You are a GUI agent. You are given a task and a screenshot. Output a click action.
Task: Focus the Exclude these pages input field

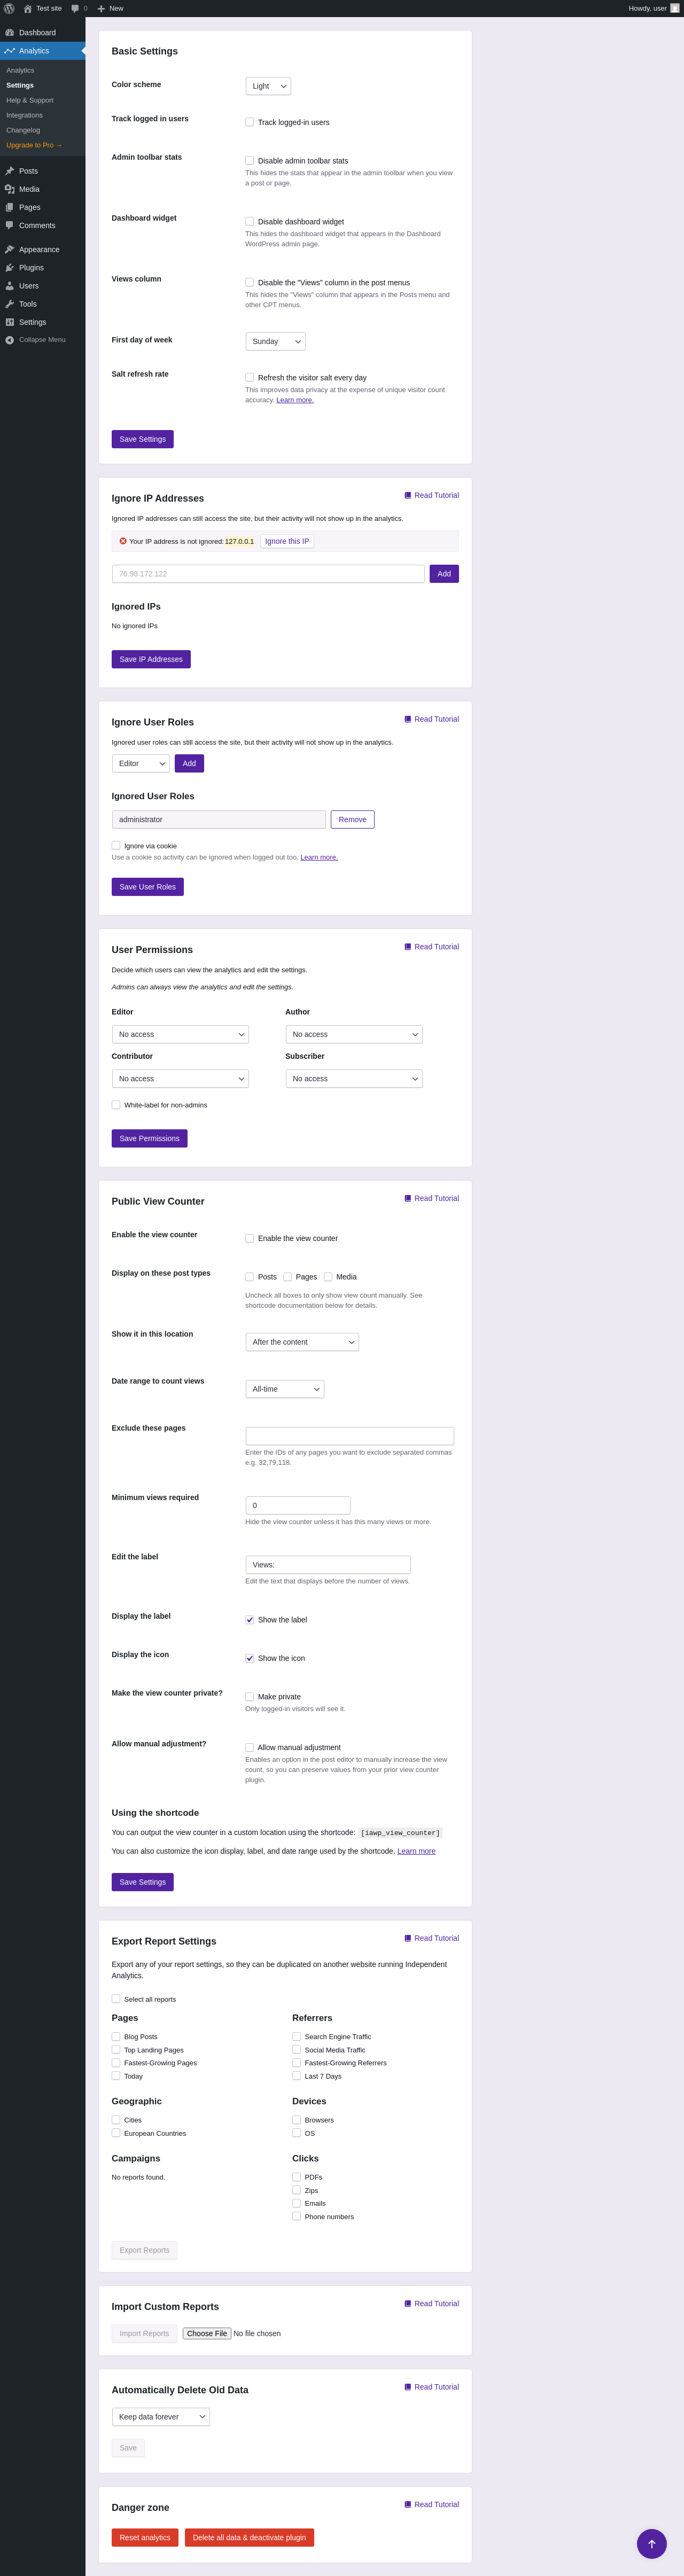point(349,1435)
